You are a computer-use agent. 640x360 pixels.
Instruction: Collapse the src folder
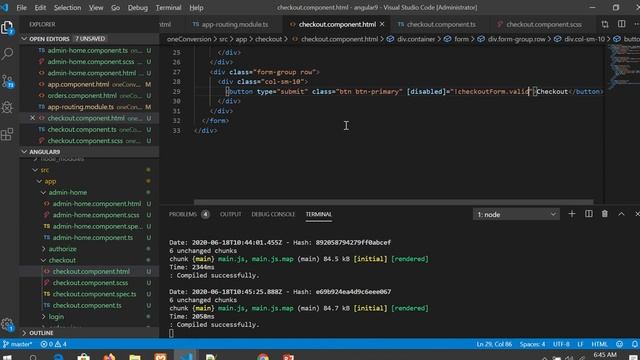click(x=36, y=170)
